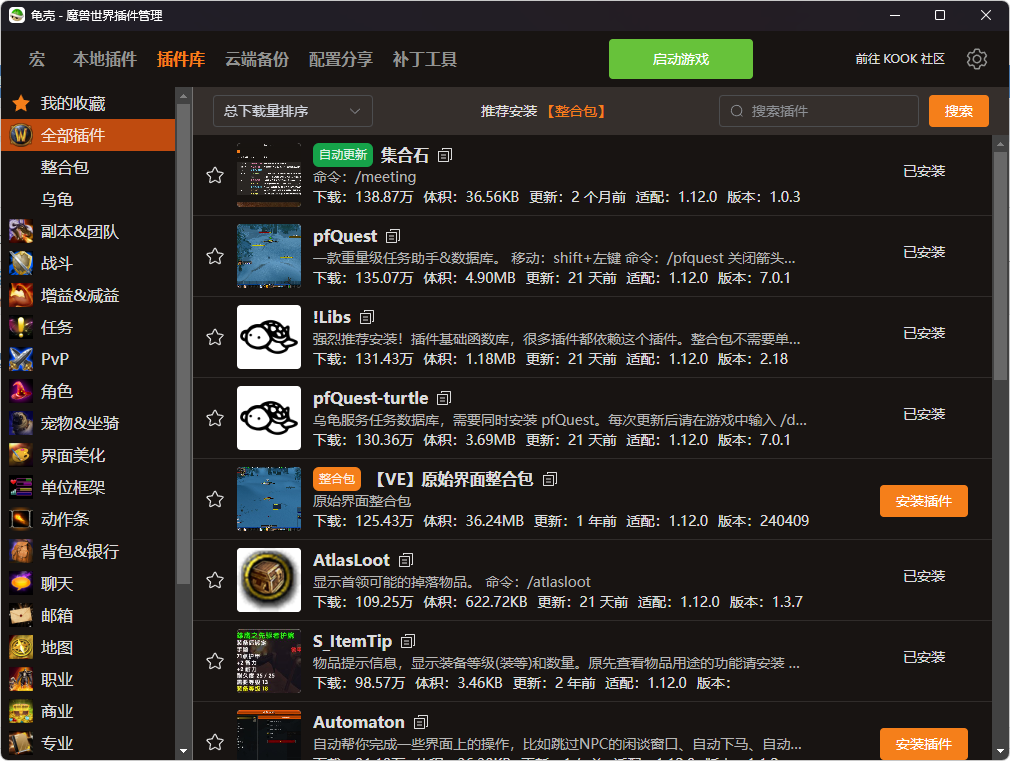Open details icon beside Automaton

[421, 722]
